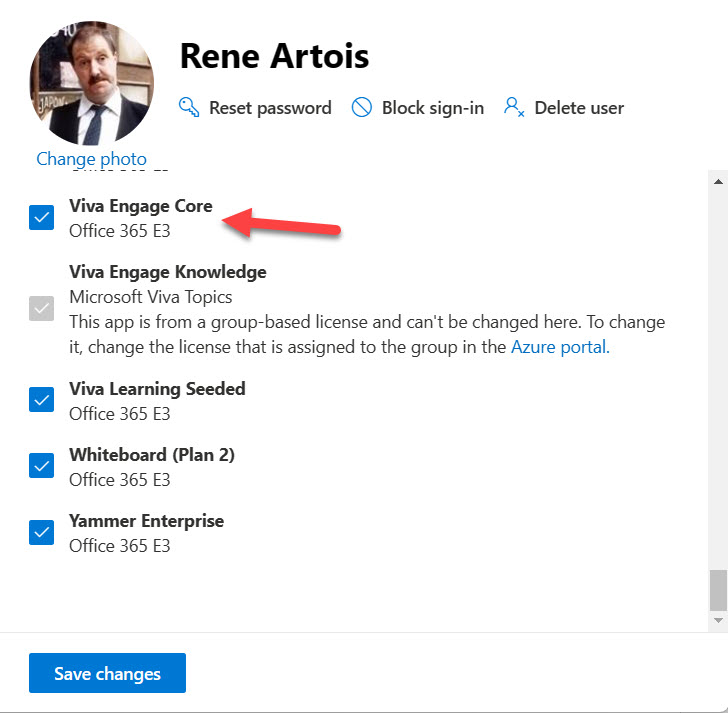
Task: Click the Whiteboard (Plan 2) label
Action: (x=152, y=455)
